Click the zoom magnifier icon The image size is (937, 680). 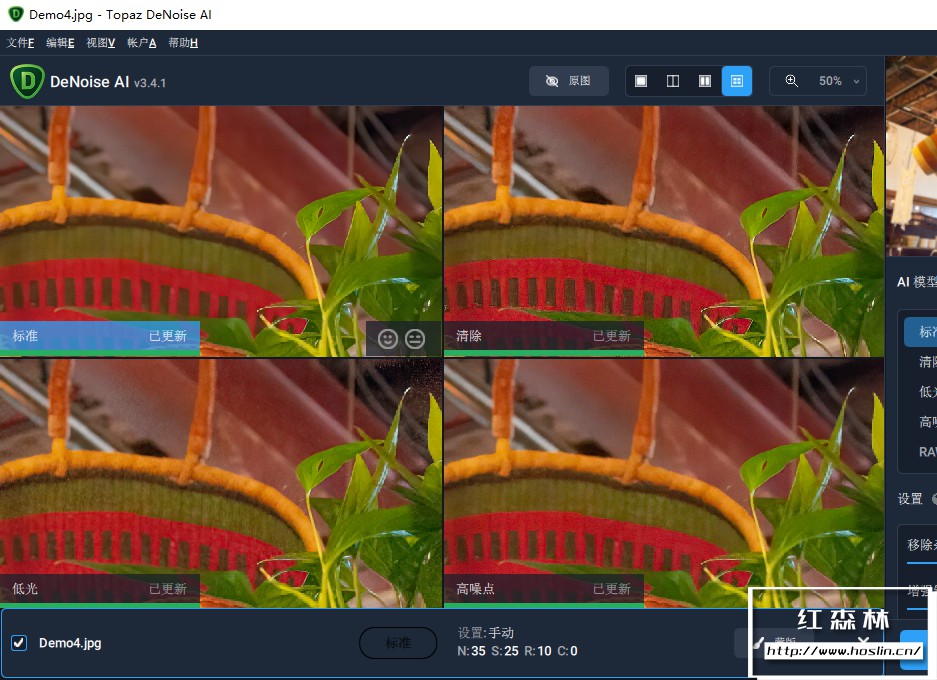[x=791, y=81]
